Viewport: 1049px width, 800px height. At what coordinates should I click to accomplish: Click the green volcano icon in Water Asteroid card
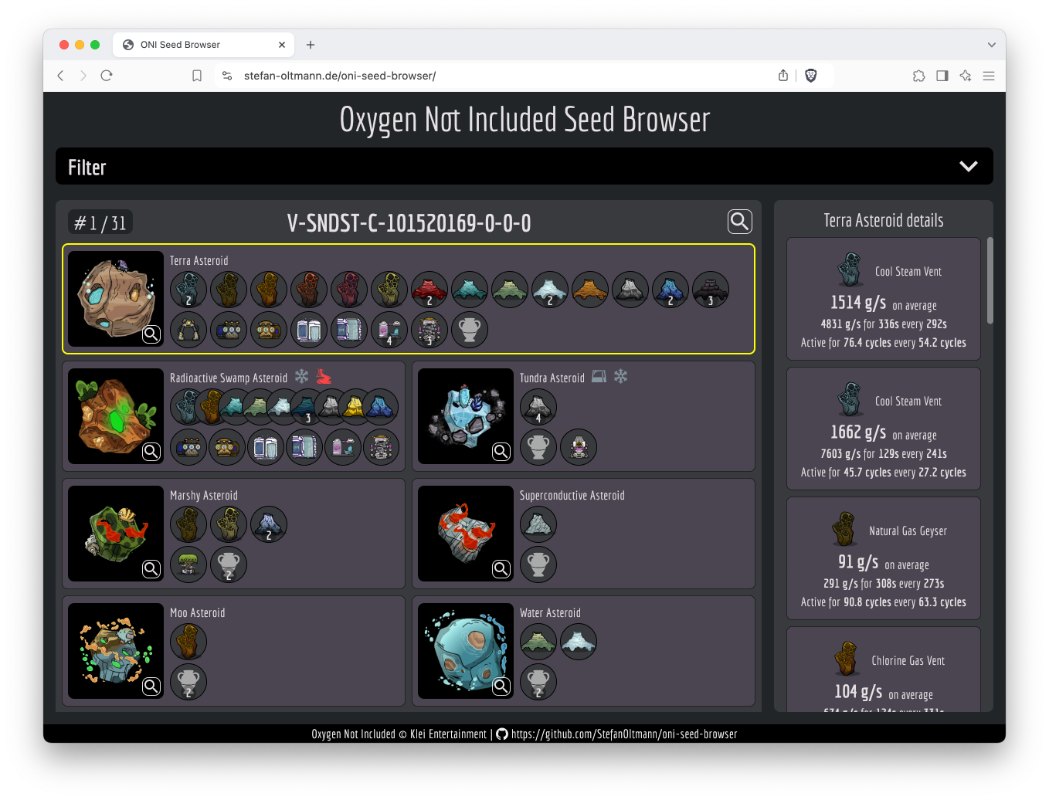coord(539,642)
